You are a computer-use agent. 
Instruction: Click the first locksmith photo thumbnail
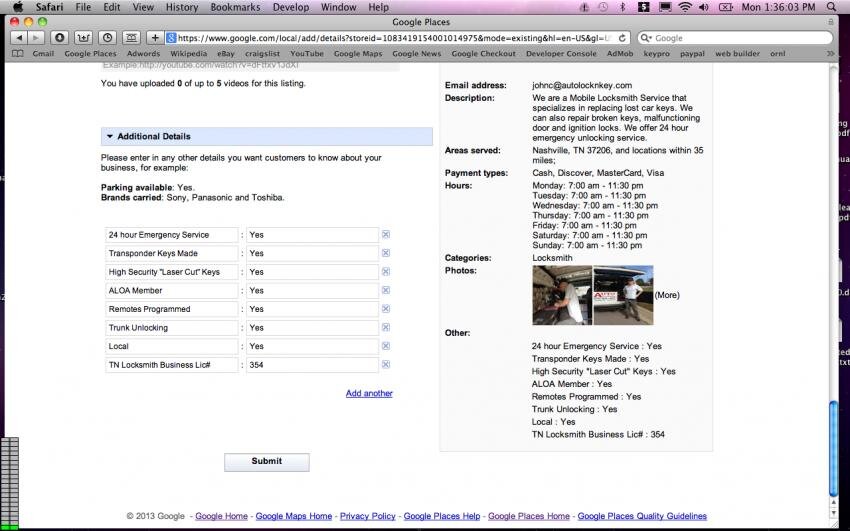(x=562, y=295)
